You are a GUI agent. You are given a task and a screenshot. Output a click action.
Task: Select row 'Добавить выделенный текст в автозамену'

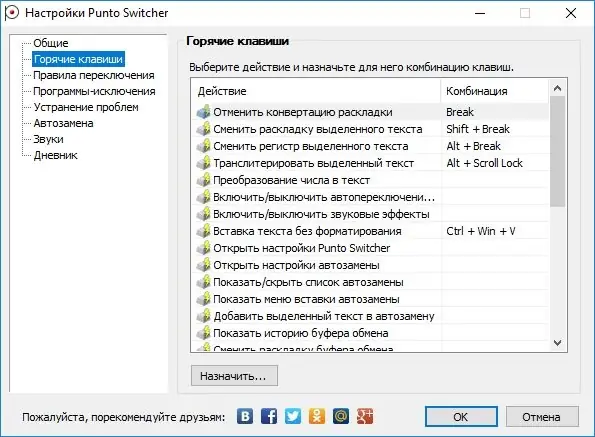coord(370,316)
